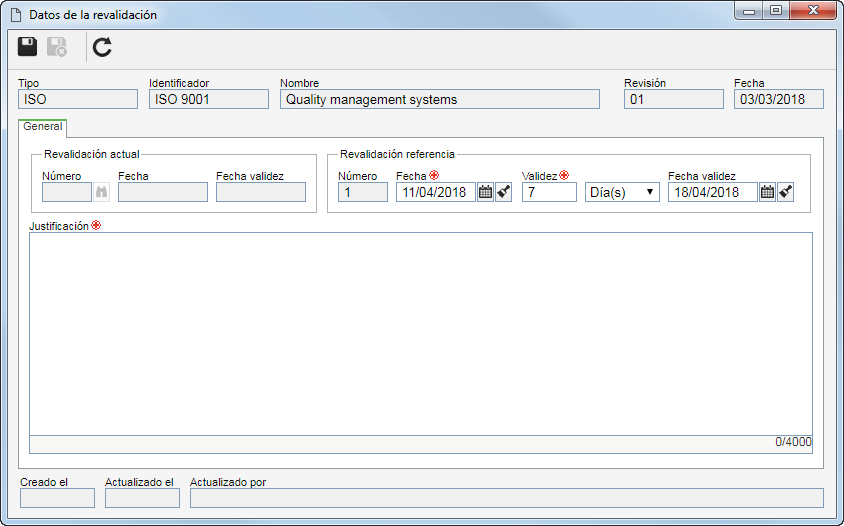The height and width of the screenshot is (526, 844).
Task: Click the Tipo field showing ISO
Action: tap(78, 99)
